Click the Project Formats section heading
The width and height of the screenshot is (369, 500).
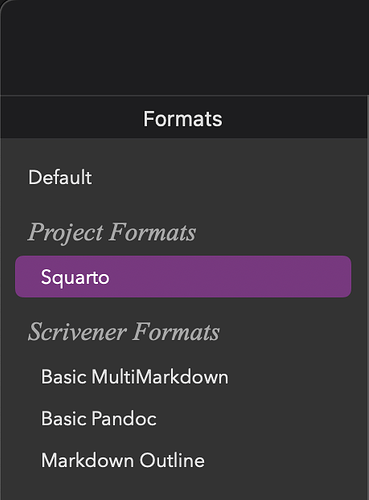(112, 232)
